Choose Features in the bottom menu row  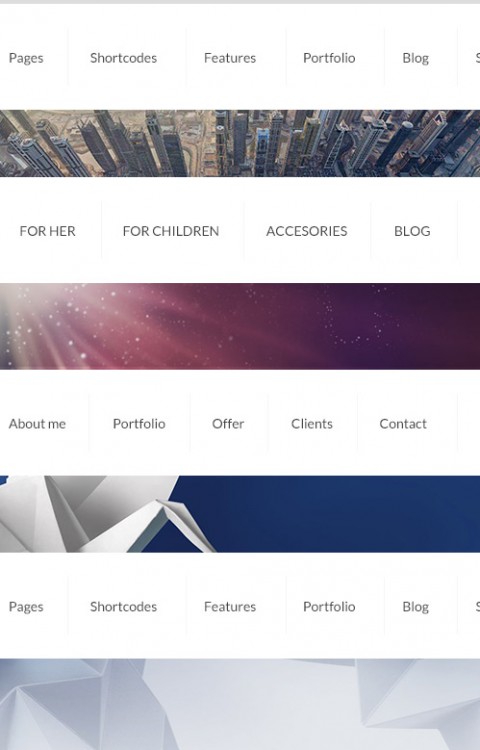click(230, 607)
